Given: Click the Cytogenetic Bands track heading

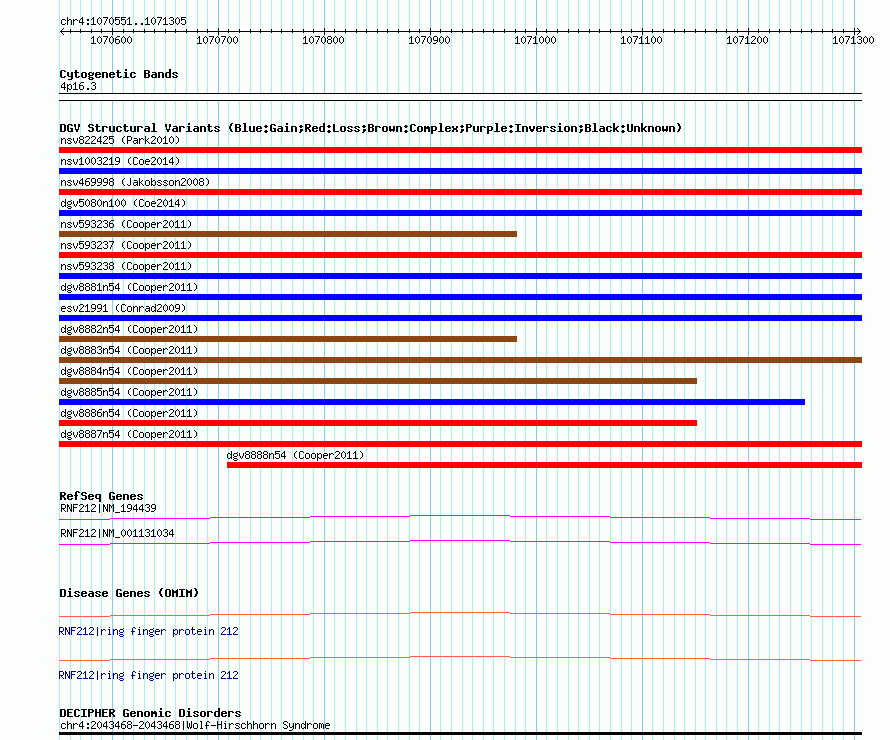Looking at the screenshot, I should coord(119,74).
